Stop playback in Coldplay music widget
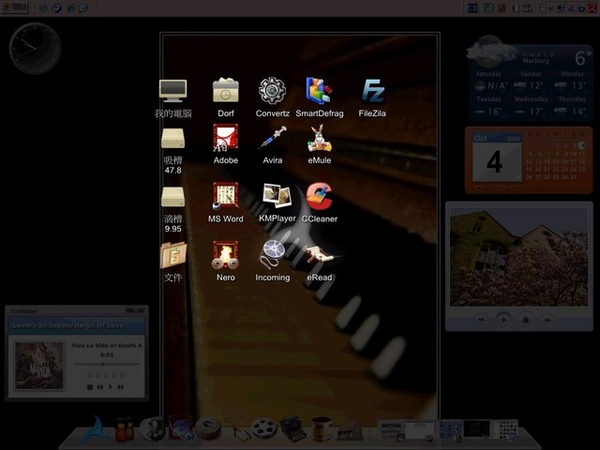The image size is (600, 450). click(90, 387)
